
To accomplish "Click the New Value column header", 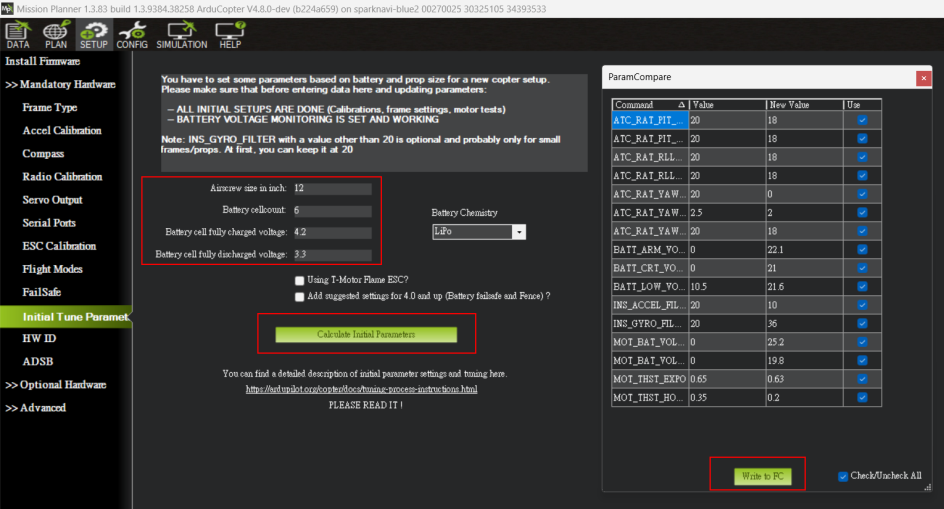I will tap(804, 105).
